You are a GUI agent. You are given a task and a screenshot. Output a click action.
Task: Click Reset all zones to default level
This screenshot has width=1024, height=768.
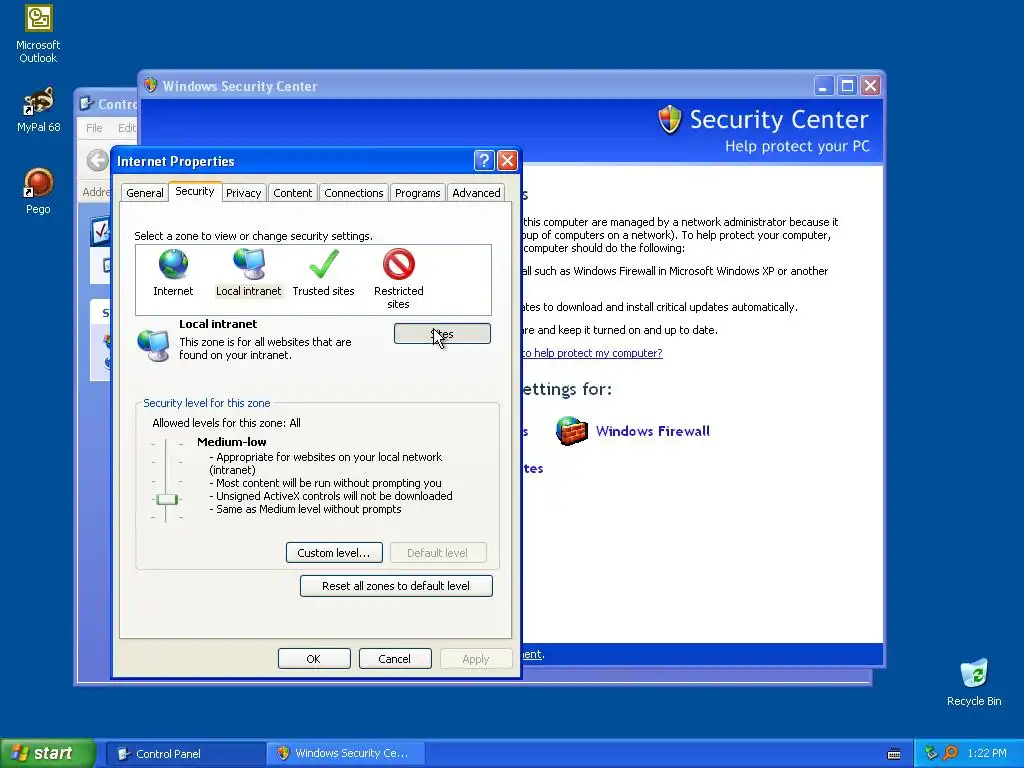click(396, 586)
